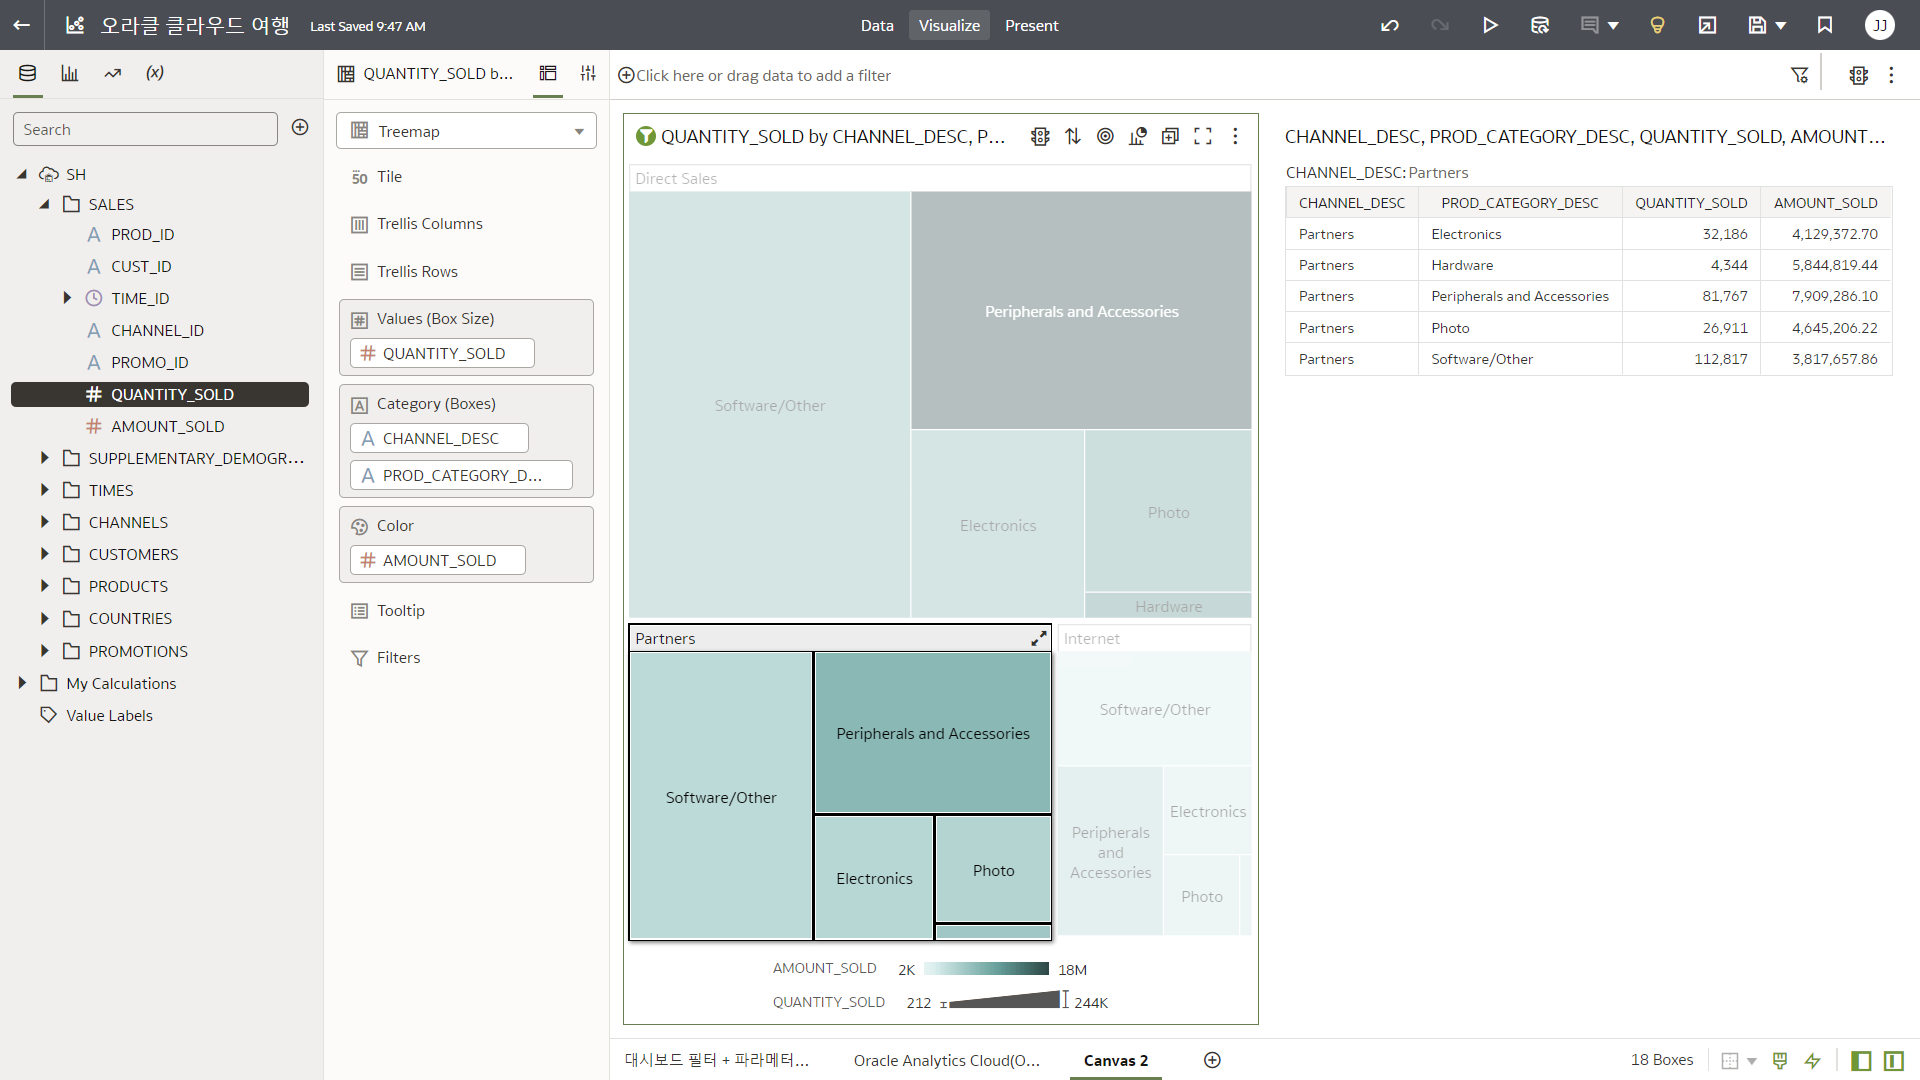Image resolution: width=1920 pixels, height=1080 pixels.
Task: Click the bookmark icon in header
Action: pyautogui.click(x=1825, y=25)
